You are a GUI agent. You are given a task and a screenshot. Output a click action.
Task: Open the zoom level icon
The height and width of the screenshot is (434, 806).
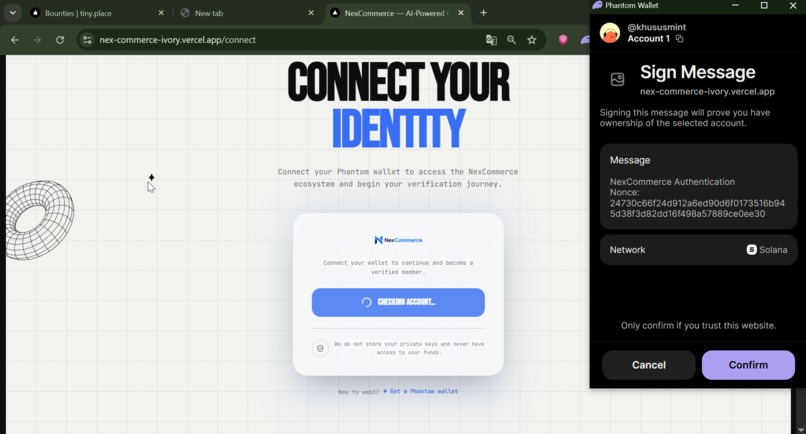click(x=511, y=40)
